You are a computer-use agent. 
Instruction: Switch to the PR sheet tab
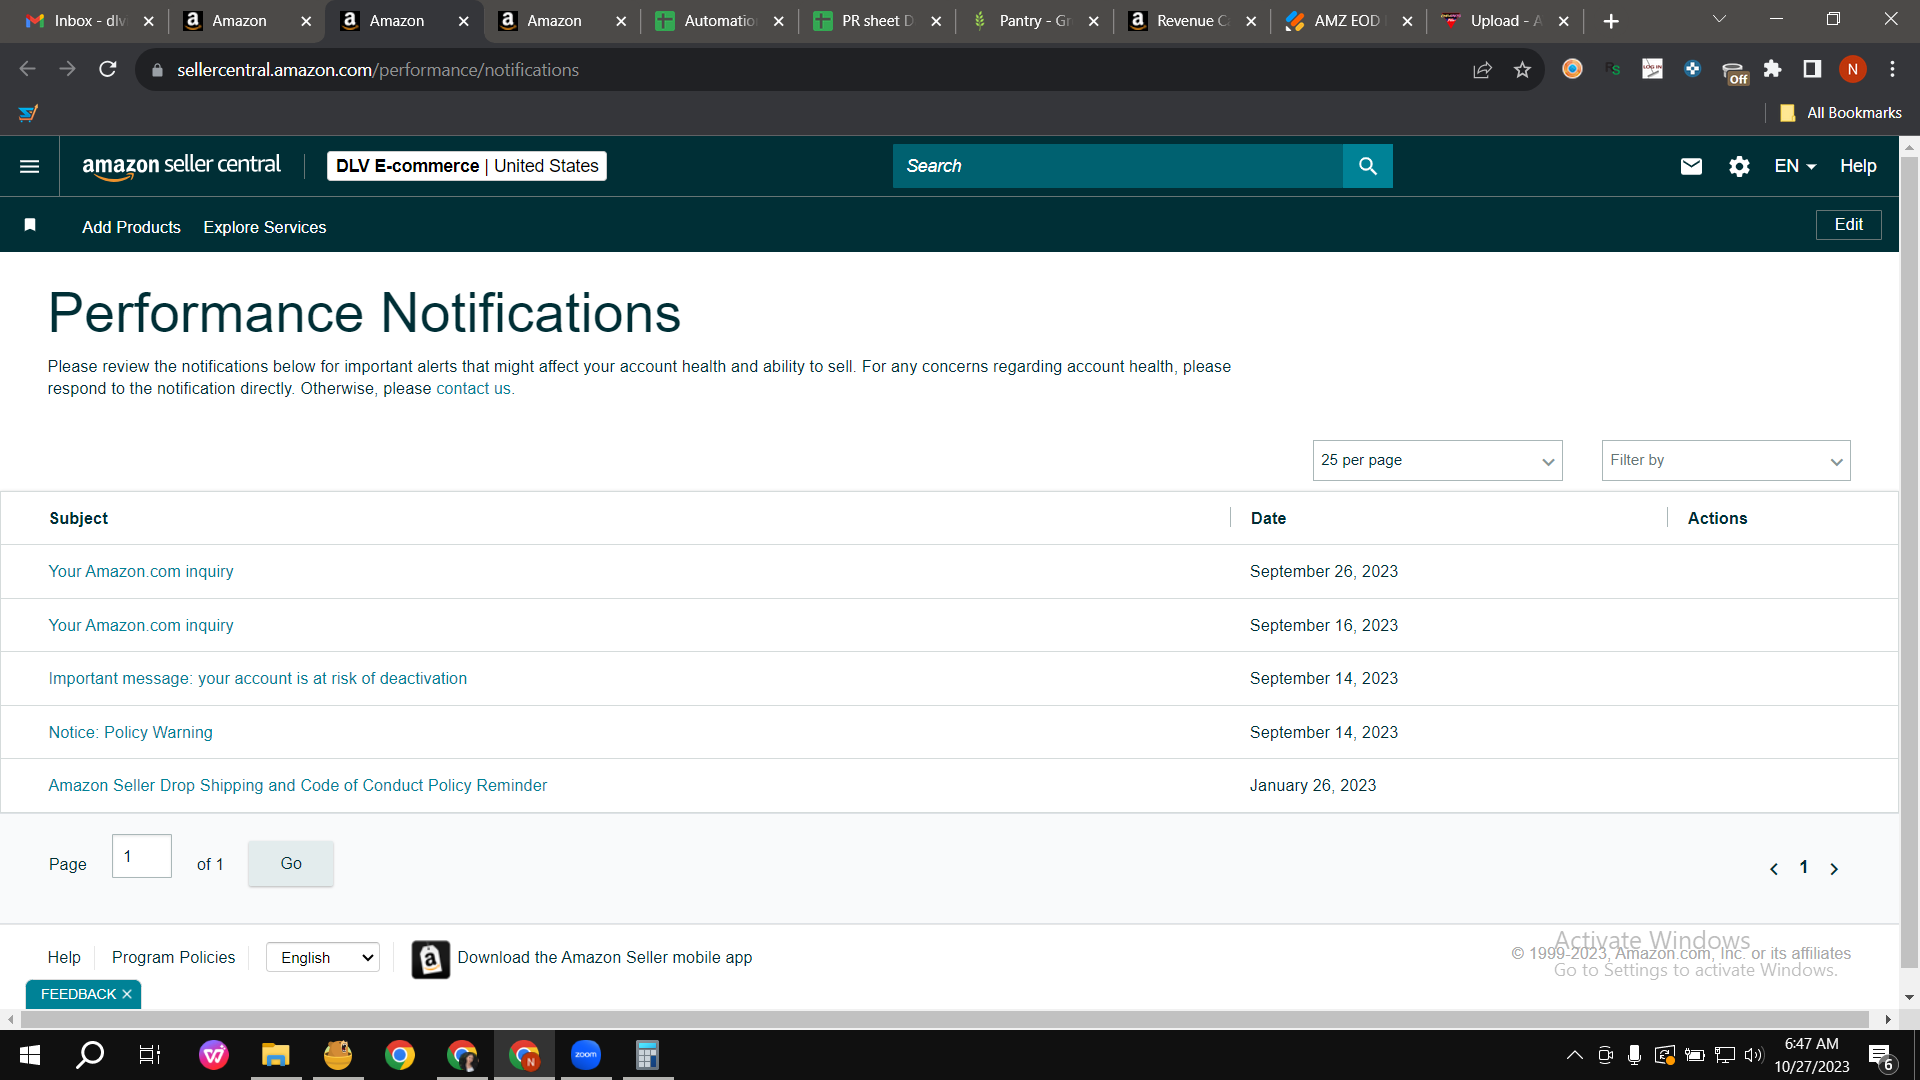coord(877,21)
